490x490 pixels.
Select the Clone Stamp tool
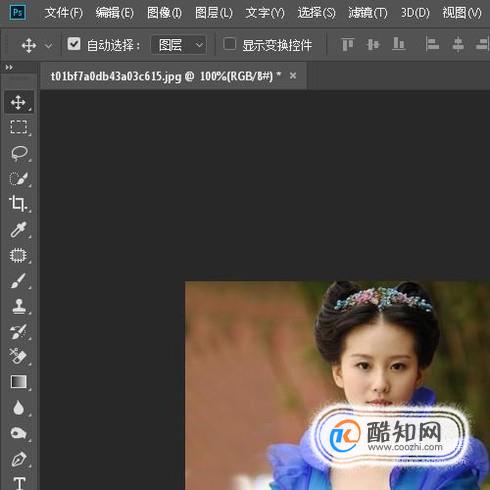19,306
